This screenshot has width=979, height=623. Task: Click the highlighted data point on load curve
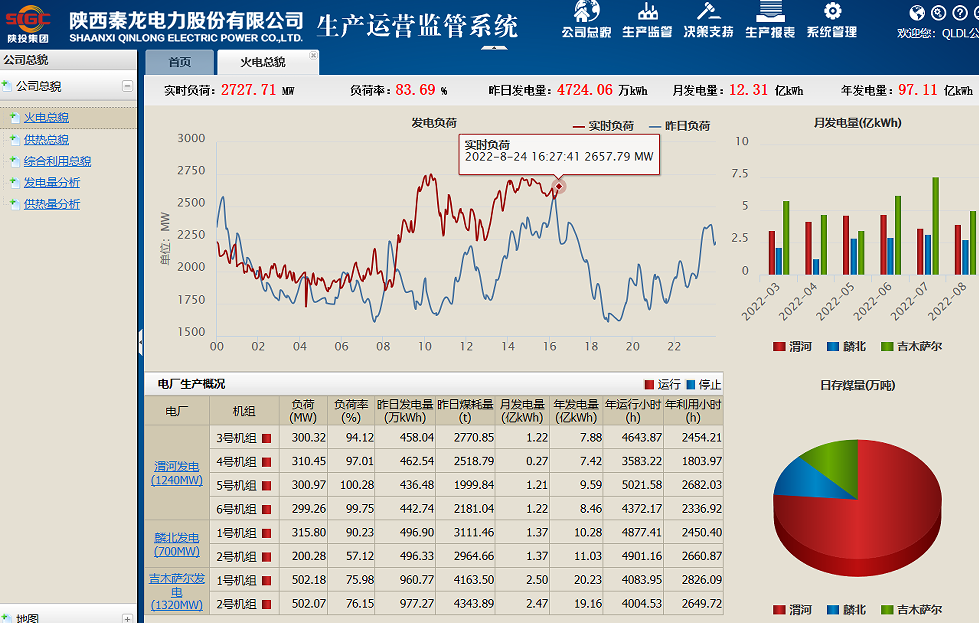(558, 186)
